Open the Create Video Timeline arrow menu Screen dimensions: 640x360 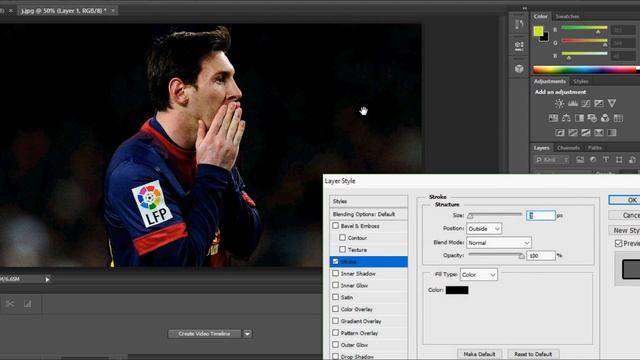pos(247,334)
